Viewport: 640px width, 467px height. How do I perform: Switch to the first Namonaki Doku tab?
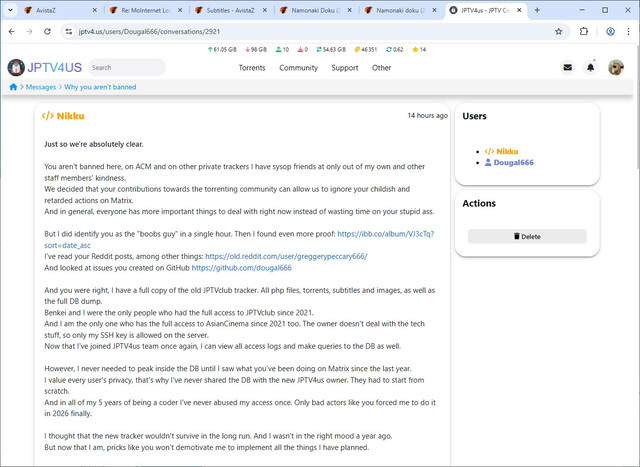(317, 10)
